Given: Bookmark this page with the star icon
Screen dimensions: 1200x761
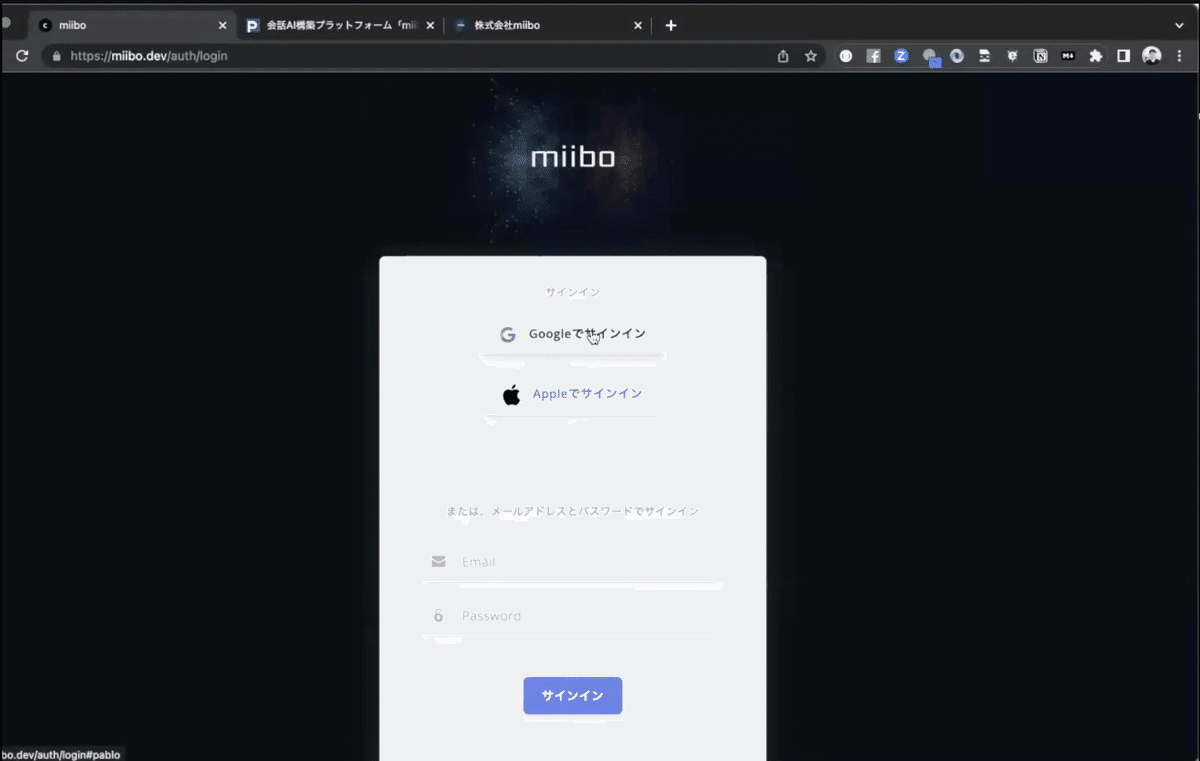Looking at the screenshot, I should [x=811, y=56].
